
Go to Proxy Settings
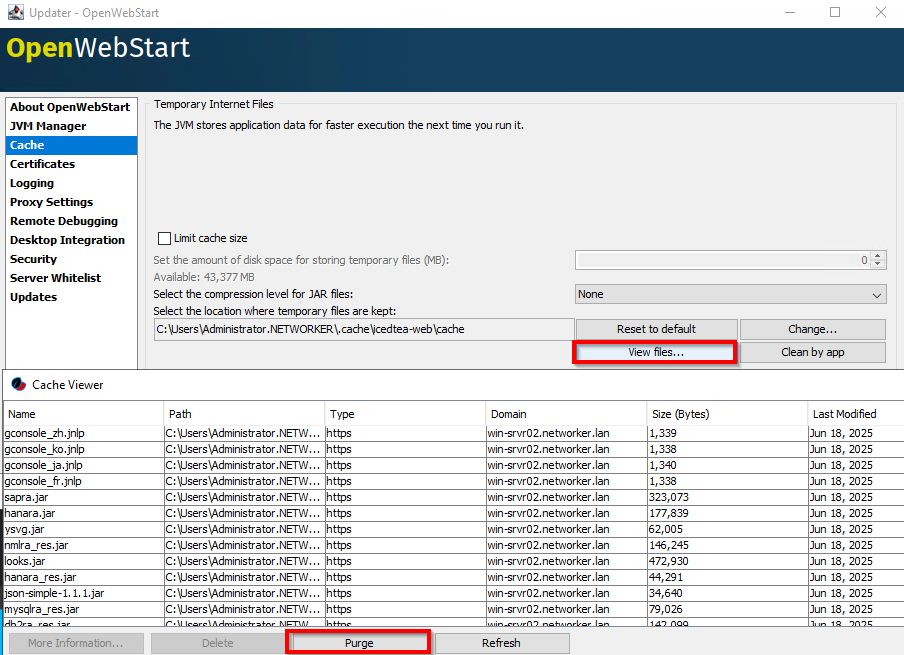(x=51, y=201)
